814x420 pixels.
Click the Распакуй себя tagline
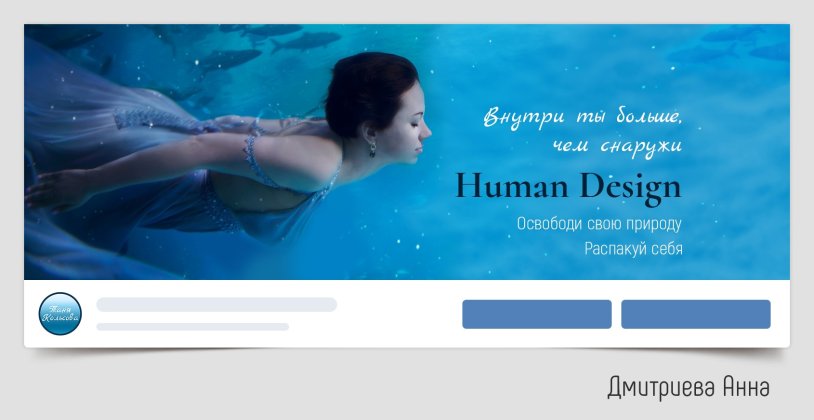pyautogui.click(x=633, y=249)
